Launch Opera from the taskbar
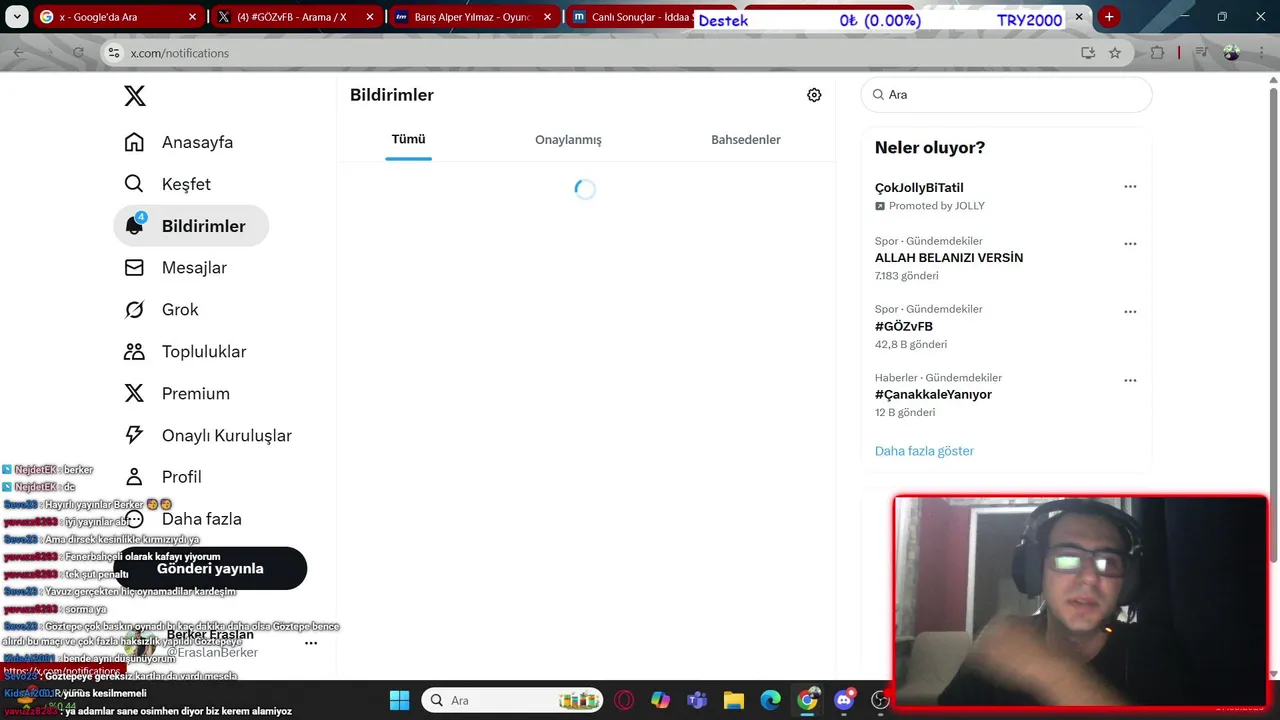This screenshot has width=1280, height=720. pos(624,700)
